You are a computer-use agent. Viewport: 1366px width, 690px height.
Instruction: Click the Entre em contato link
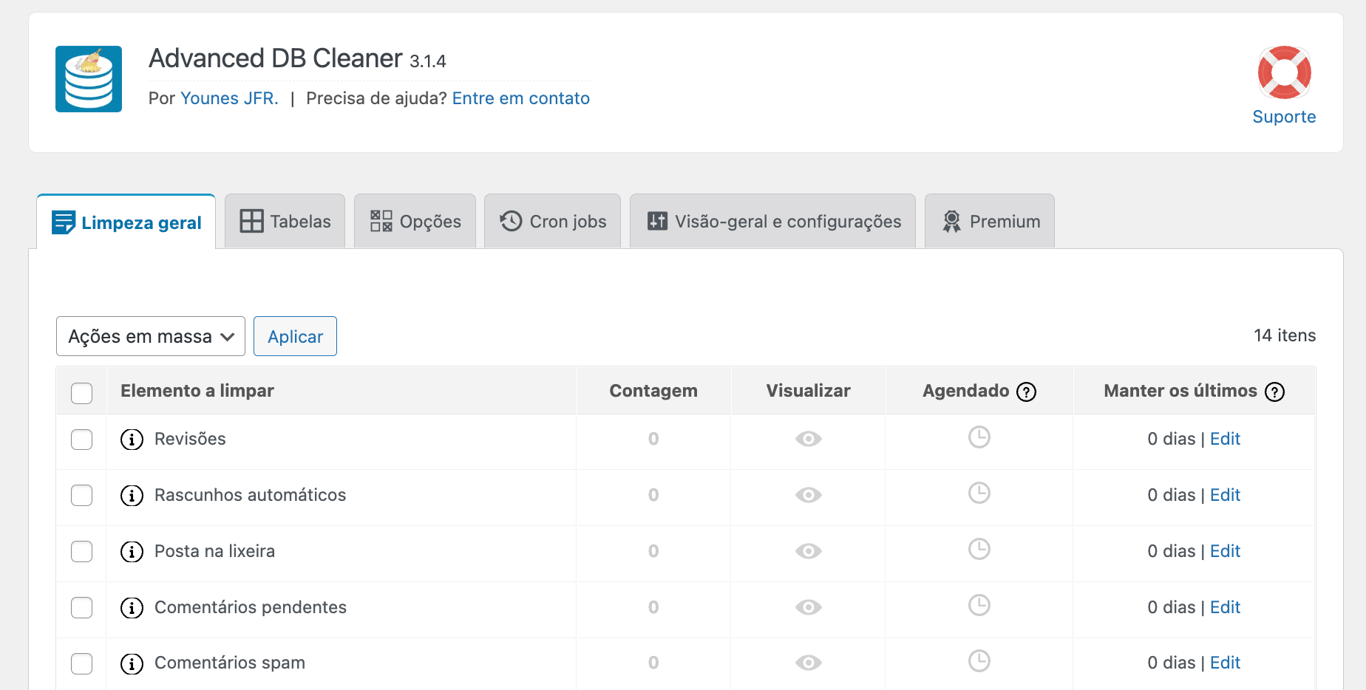(520, 98)
